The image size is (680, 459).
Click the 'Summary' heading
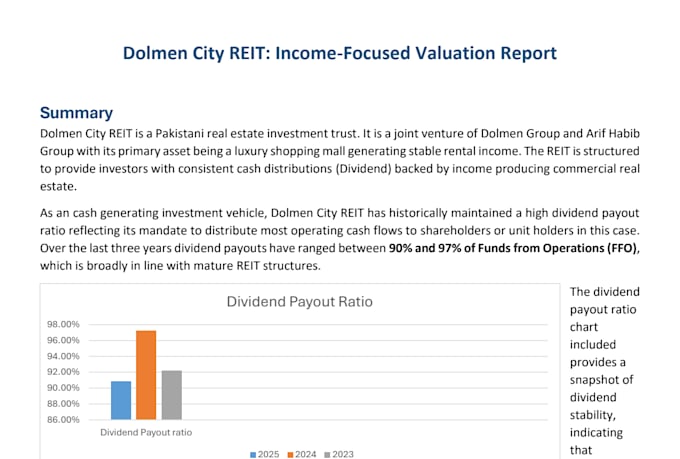(76, 113)
